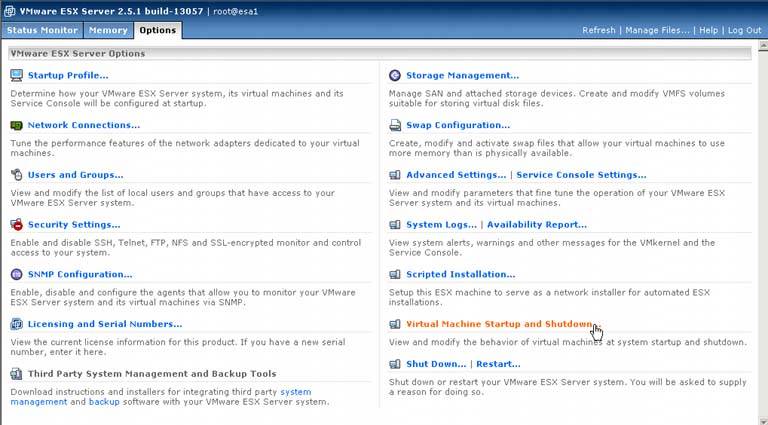This screenshot has height=425, width=768.
Task: View the Availability Report
Action: point(537,225)
